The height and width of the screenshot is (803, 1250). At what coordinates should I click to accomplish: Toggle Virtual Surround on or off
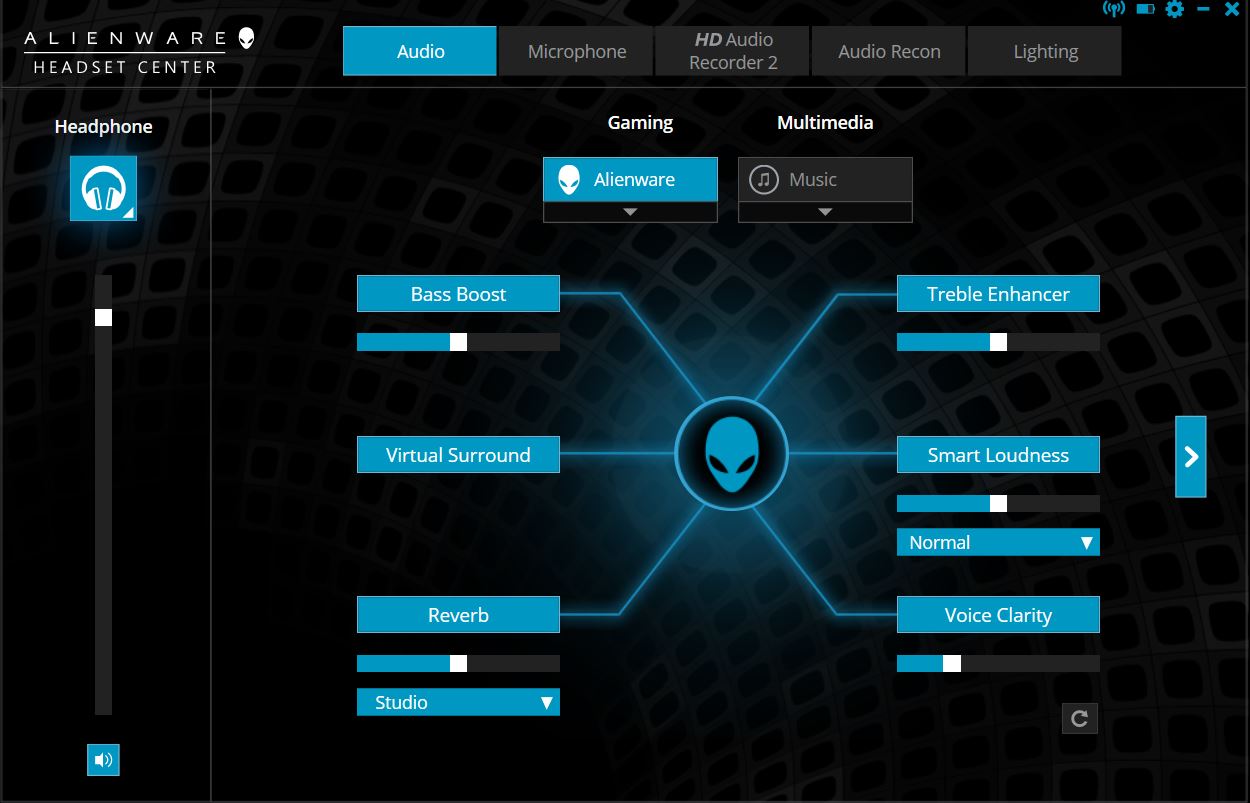(x=458, y=455)
